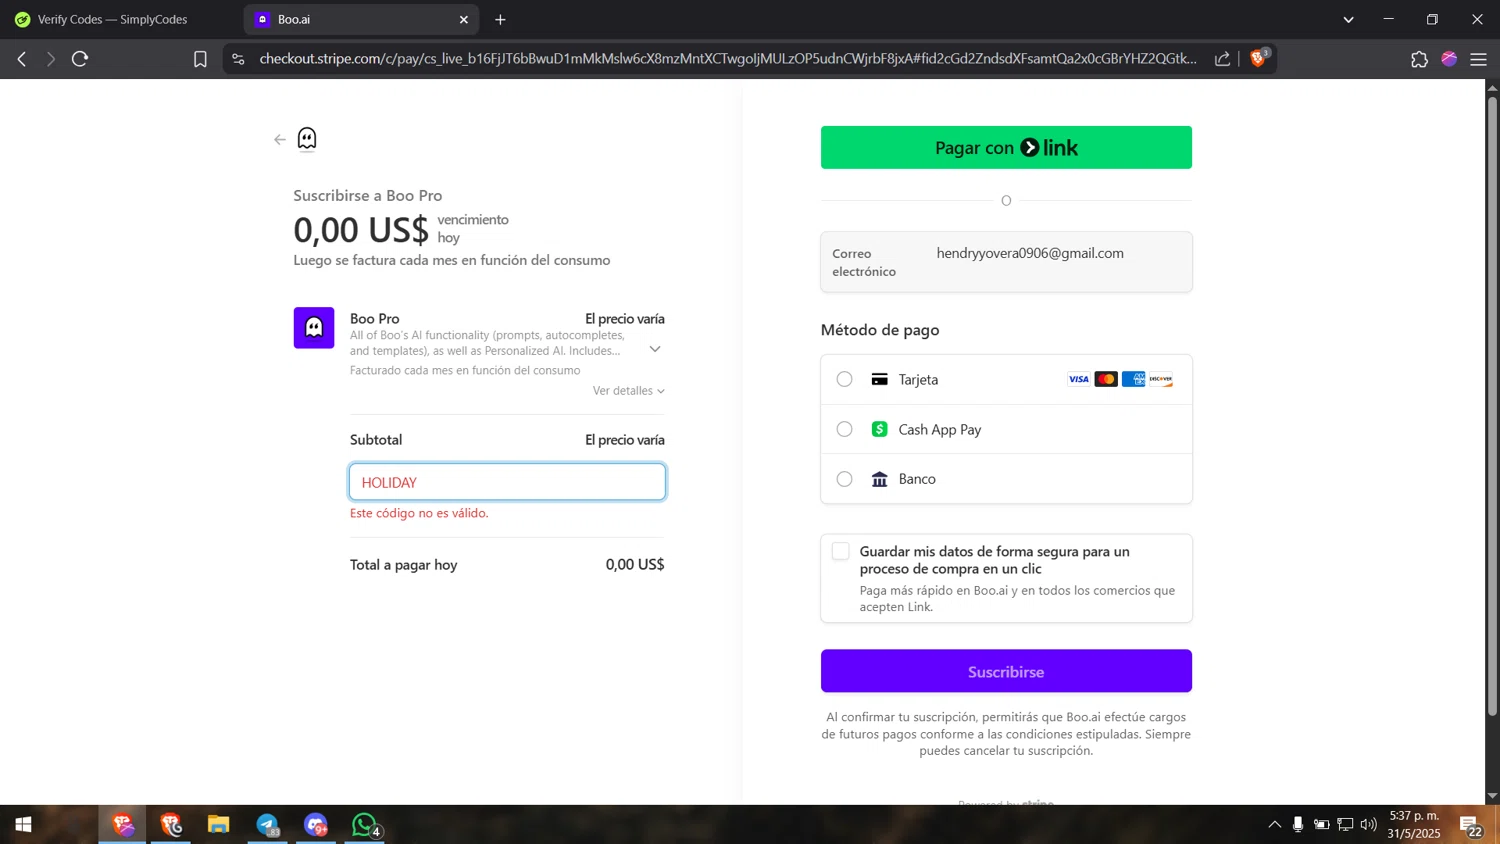Click the Visa card logo

click(1079, 379)
